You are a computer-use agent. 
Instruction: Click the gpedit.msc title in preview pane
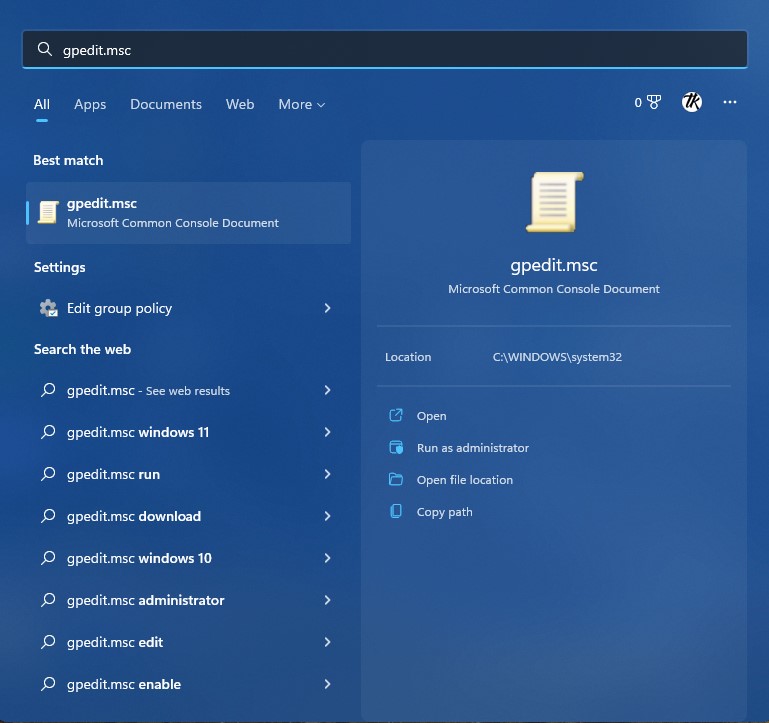(x=554, y=265)
